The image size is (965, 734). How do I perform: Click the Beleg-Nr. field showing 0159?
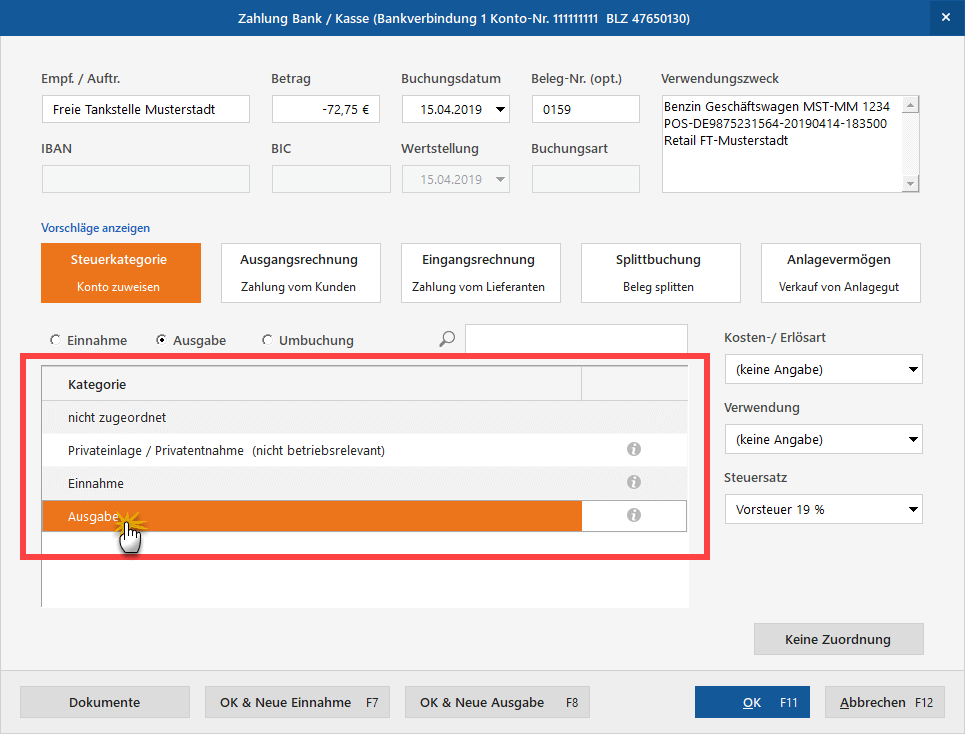point(585,110)
